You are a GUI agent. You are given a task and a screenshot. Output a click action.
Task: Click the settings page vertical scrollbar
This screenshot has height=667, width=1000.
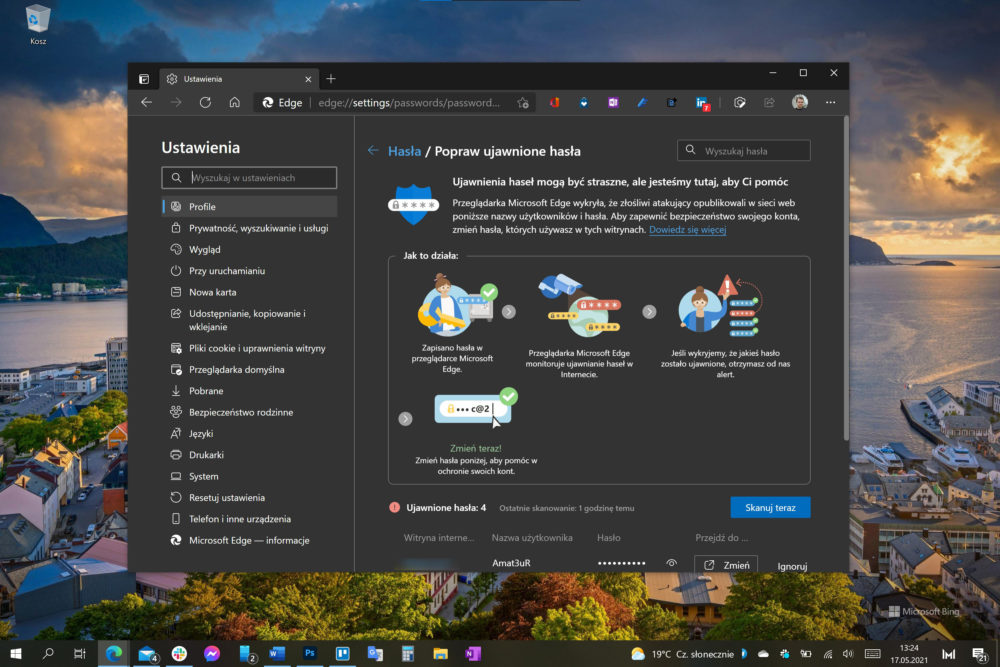point(846,279)
